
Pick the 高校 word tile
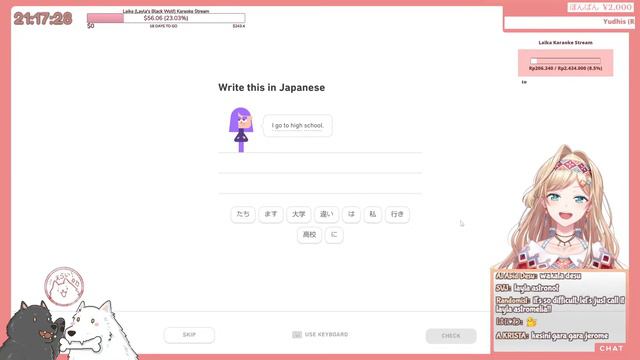pos(309,235)
